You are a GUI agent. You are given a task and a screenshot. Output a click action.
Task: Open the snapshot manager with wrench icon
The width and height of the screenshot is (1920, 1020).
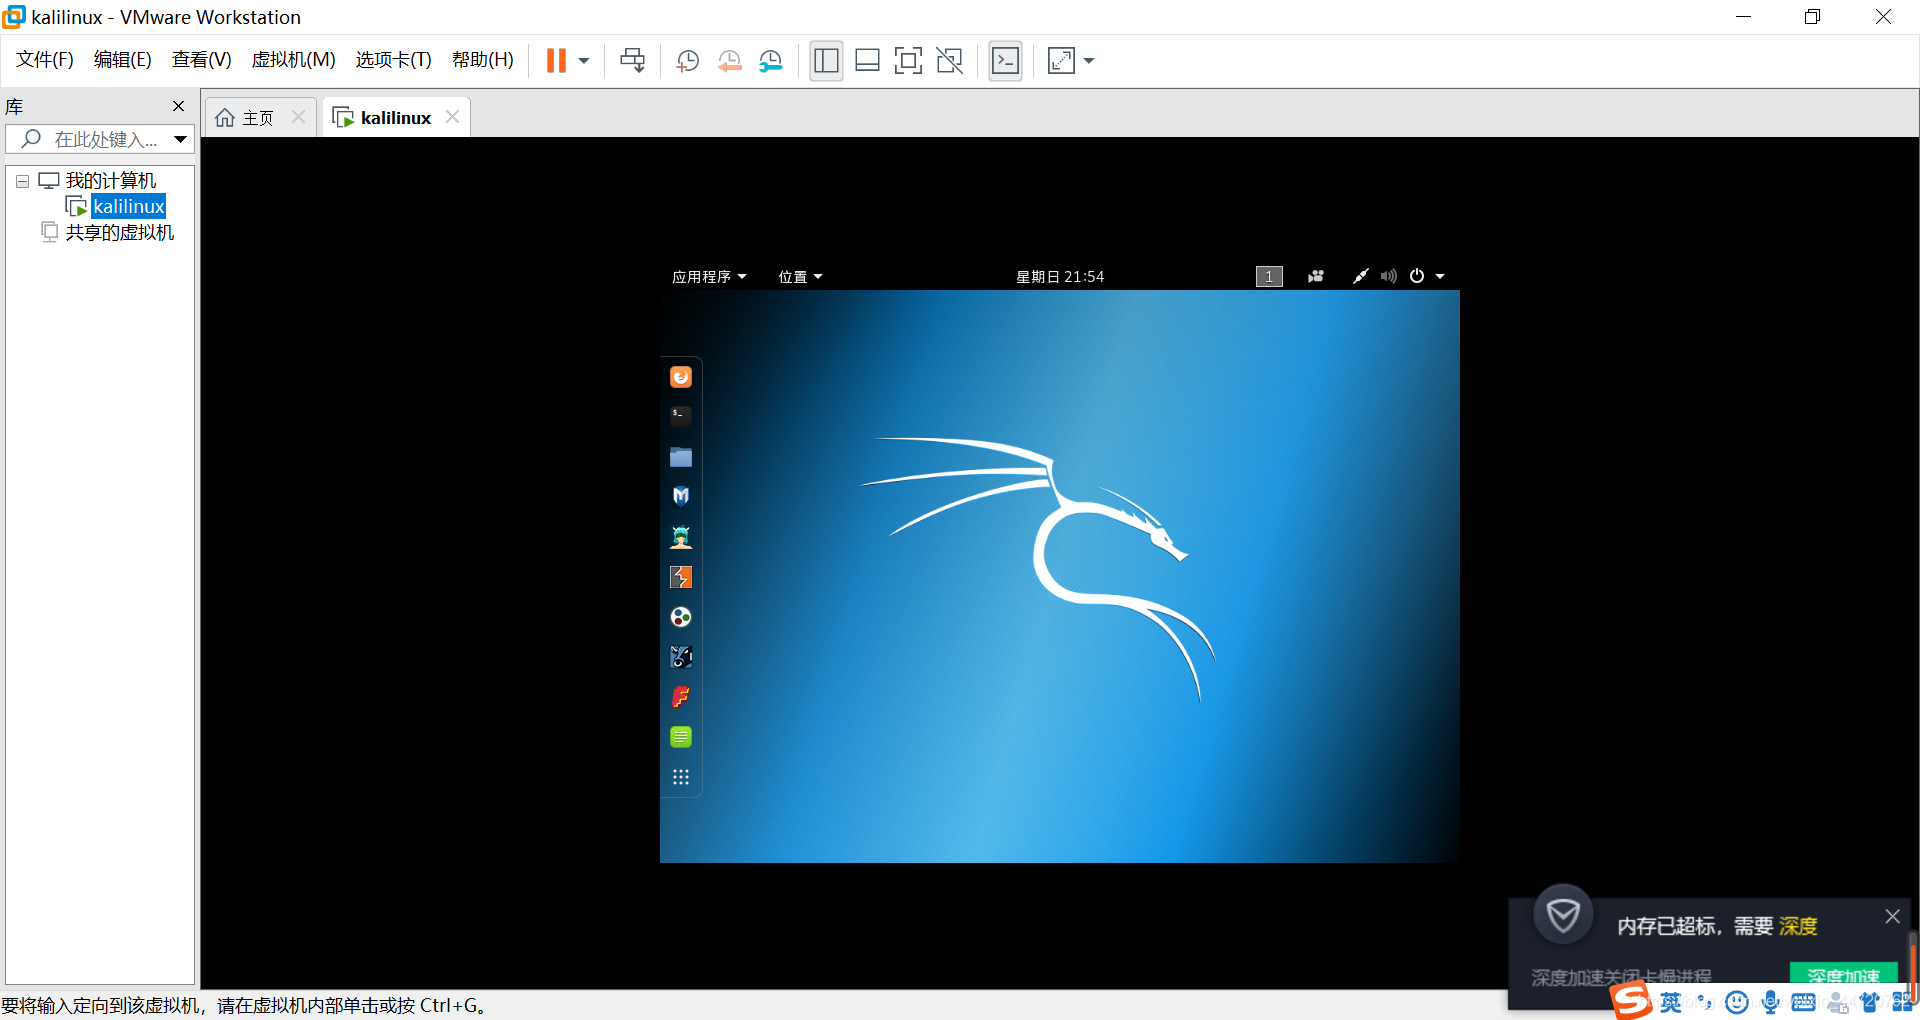(x=770, y=61)
